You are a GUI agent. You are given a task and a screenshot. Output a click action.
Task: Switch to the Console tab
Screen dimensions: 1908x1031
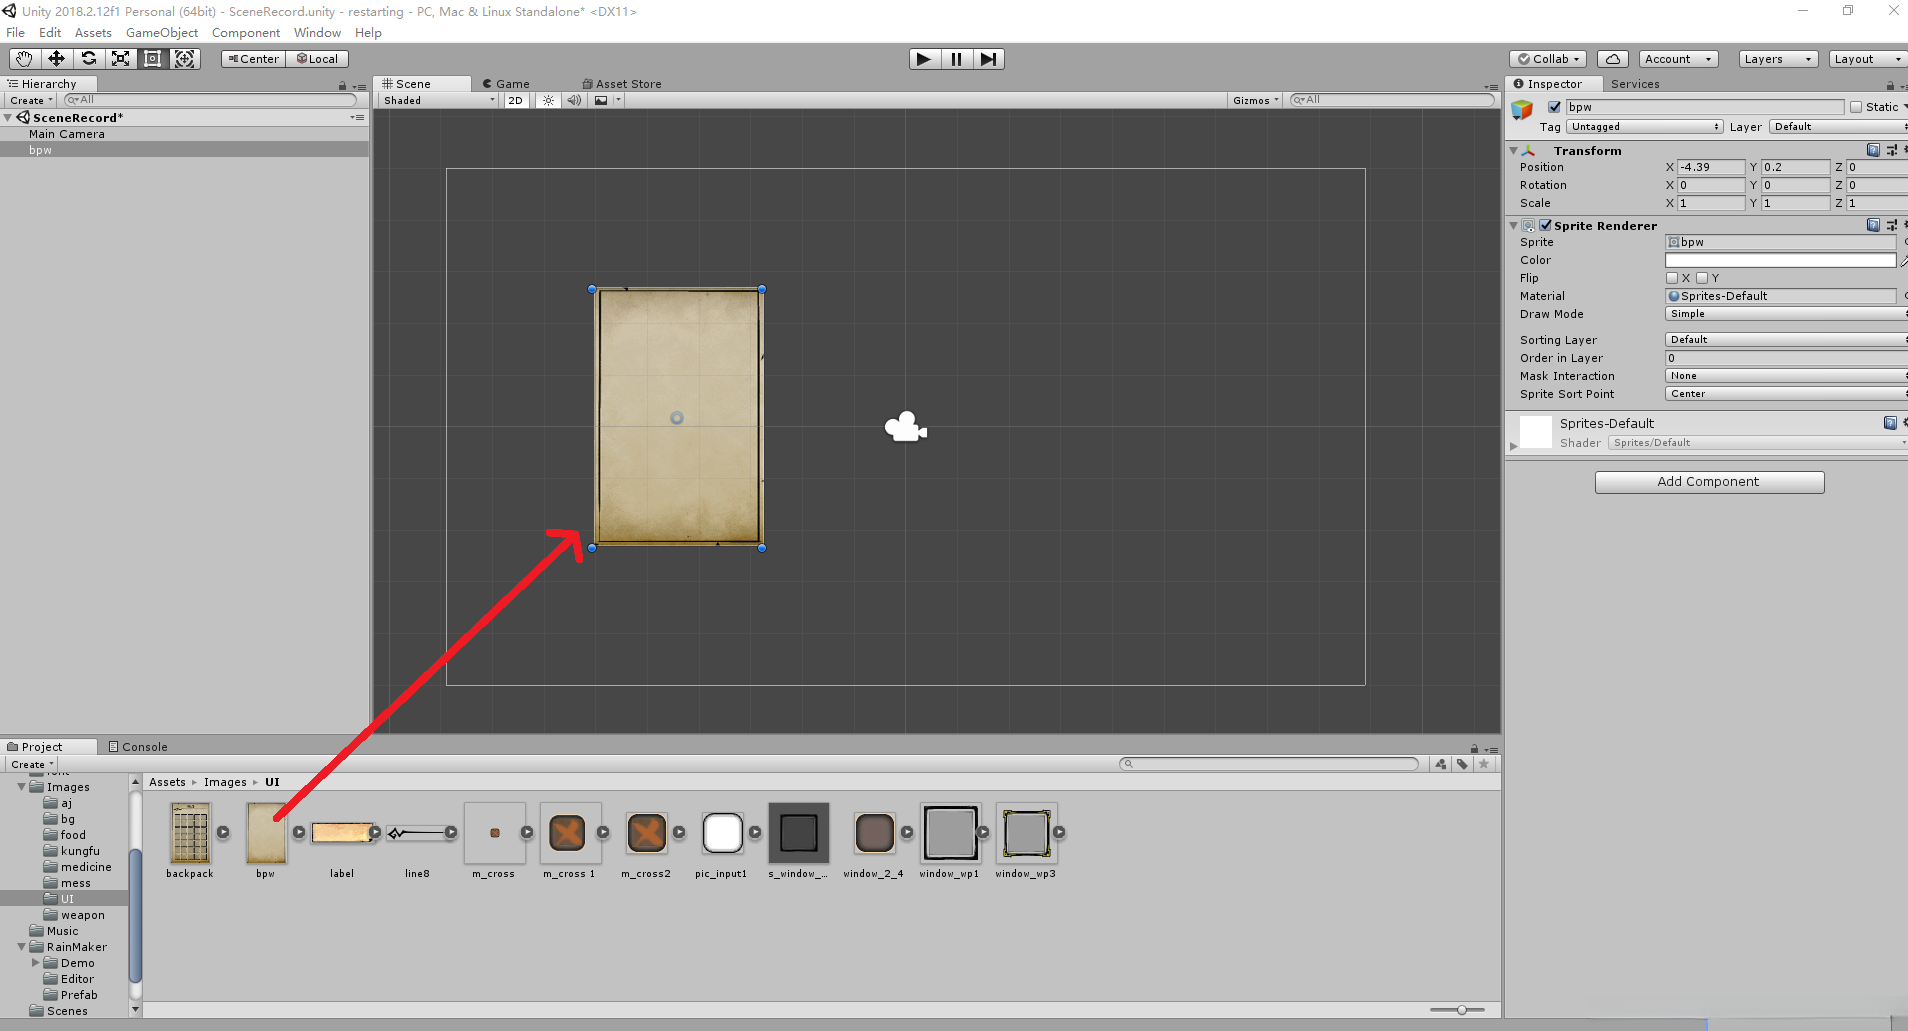[x=138, y=747]
